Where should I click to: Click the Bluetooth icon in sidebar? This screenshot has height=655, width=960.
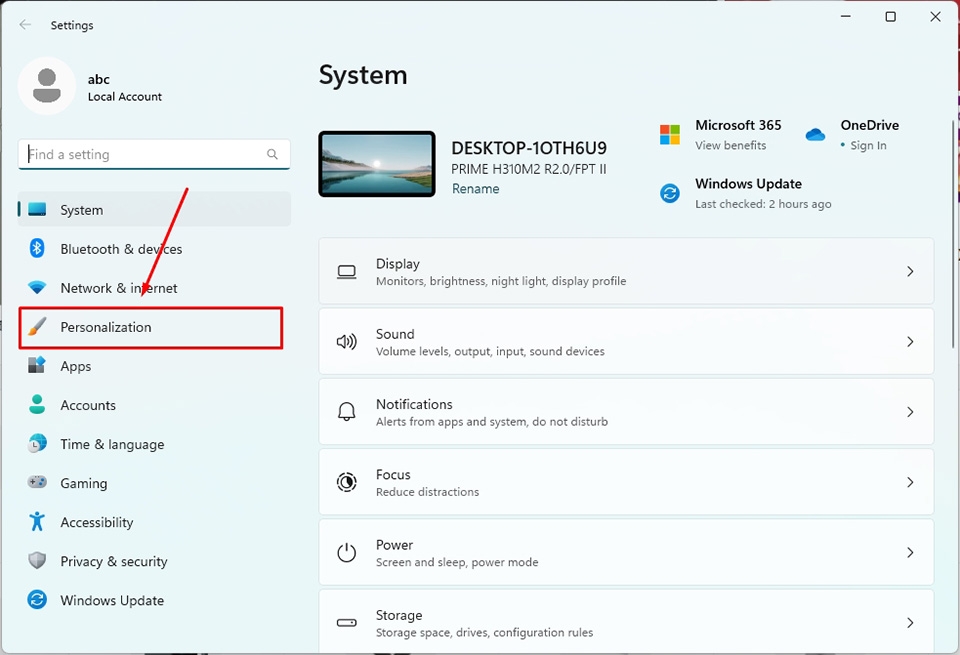pos(37,249)
